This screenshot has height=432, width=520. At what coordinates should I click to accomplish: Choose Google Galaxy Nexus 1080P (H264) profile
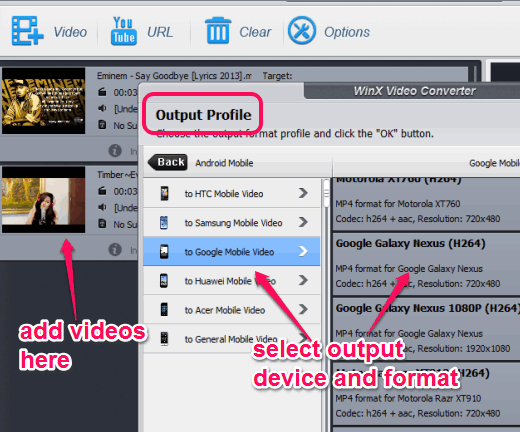click(426, 329)
